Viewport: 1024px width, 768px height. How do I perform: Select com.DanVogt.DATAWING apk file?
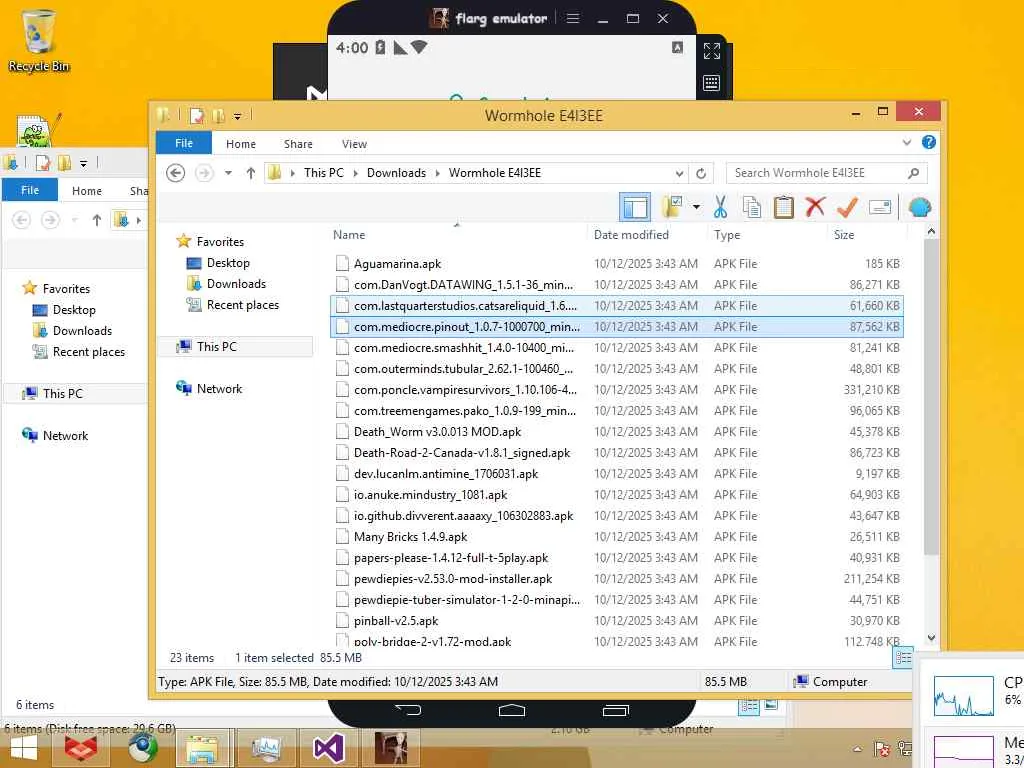[x=616, y=284]
